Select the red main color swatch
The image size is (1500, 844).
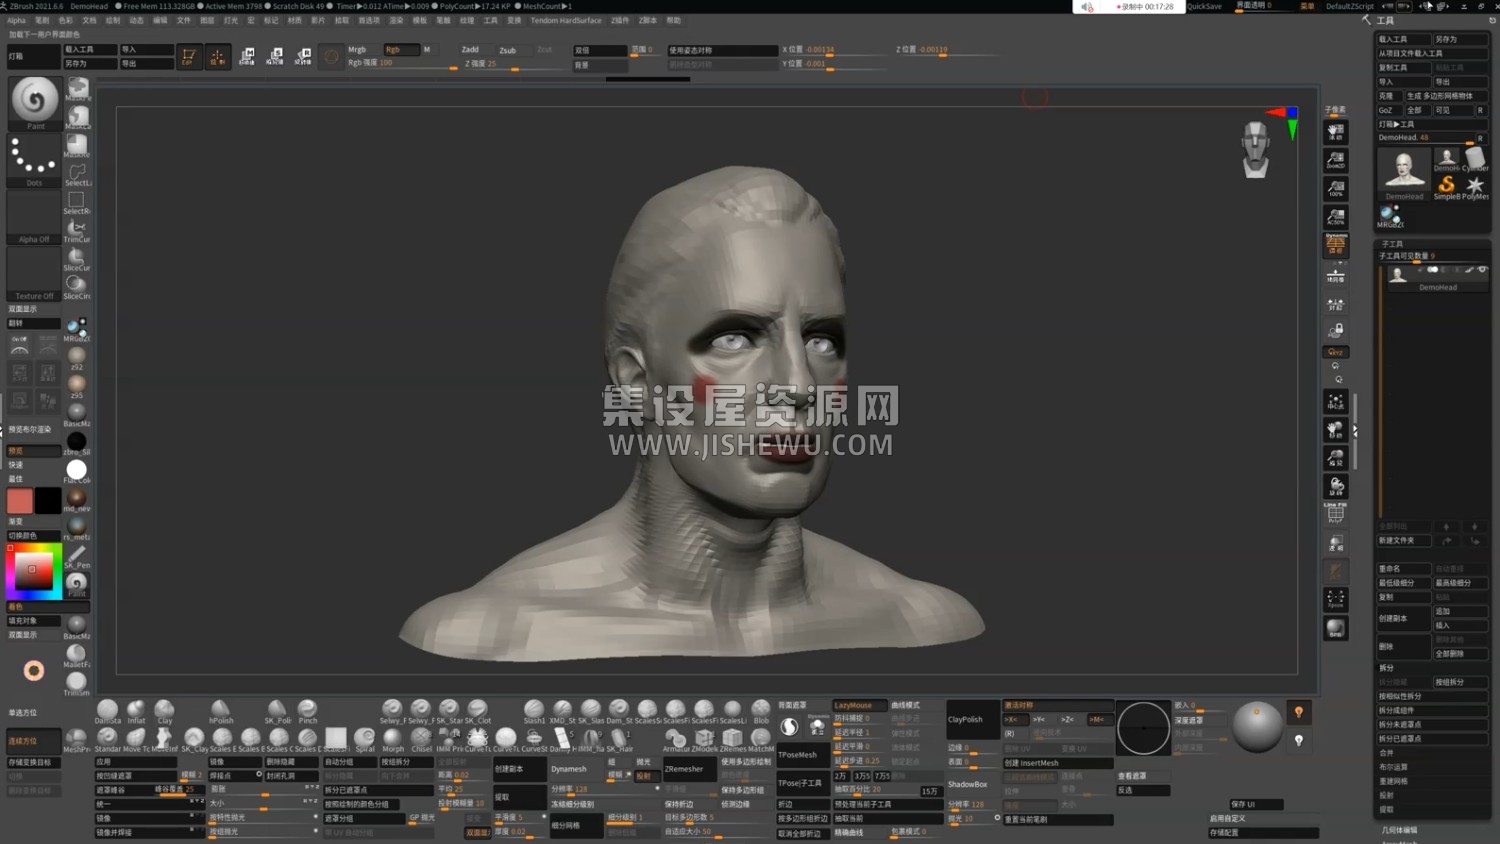20,501
